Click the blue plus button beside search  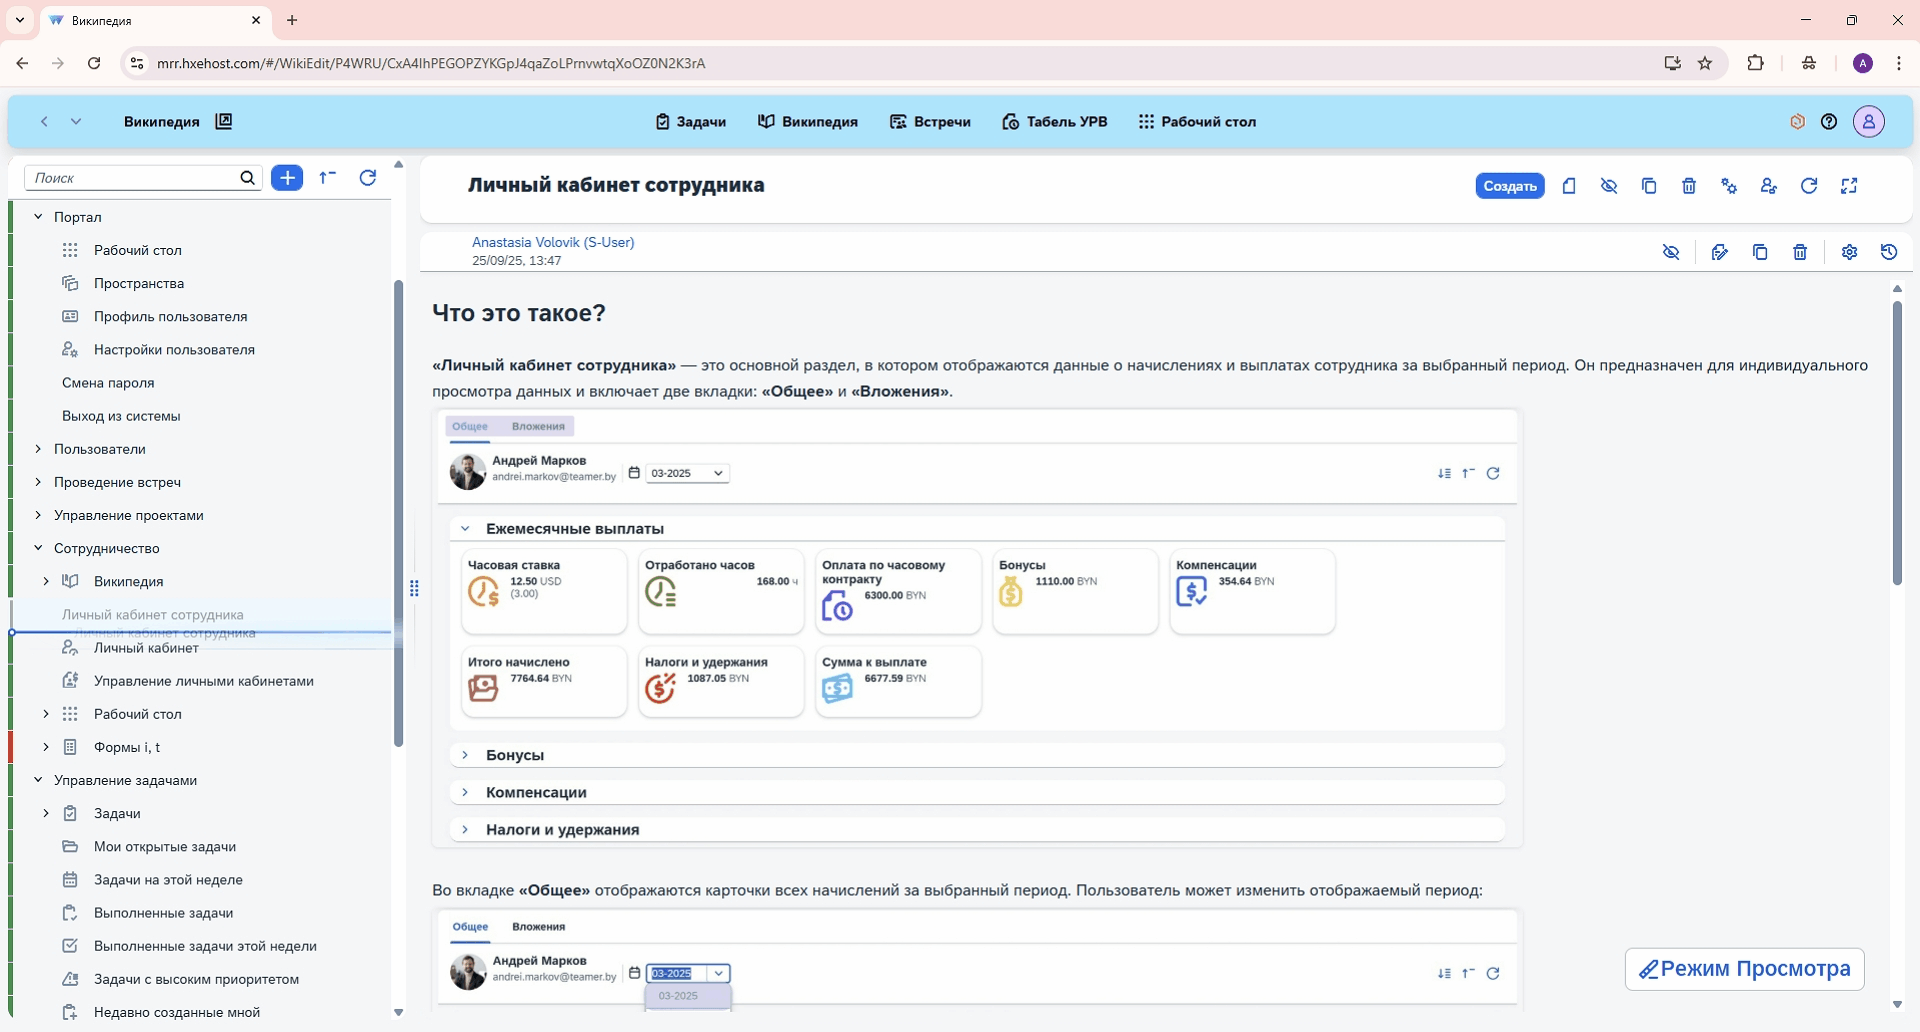click(287, 178)
